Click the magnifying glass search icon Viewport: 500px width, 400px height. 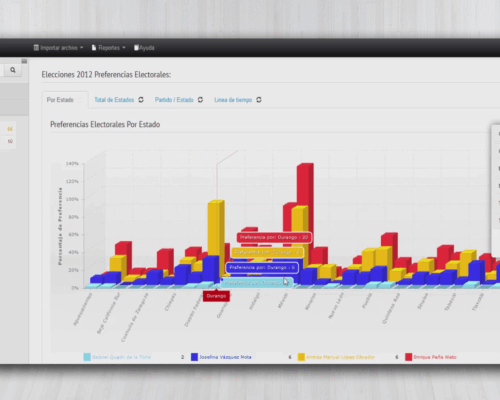tap(13, 70)
